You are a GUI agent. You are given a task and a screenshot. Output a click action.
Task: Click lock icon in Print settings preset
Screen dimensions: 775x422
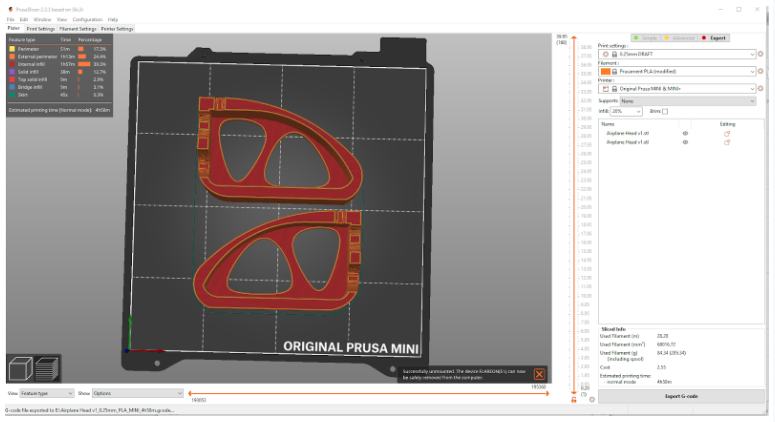point(614,54)
